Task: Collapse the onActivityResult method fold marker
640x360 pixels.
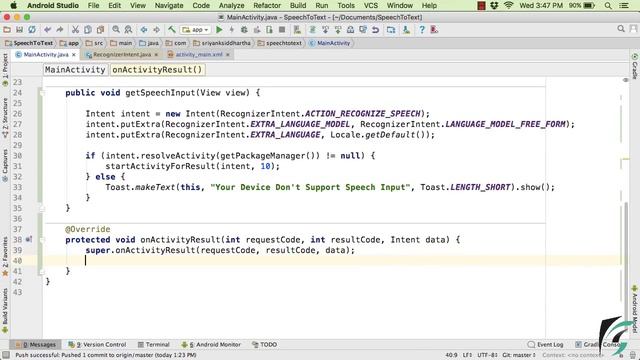Action: (42, 240)
